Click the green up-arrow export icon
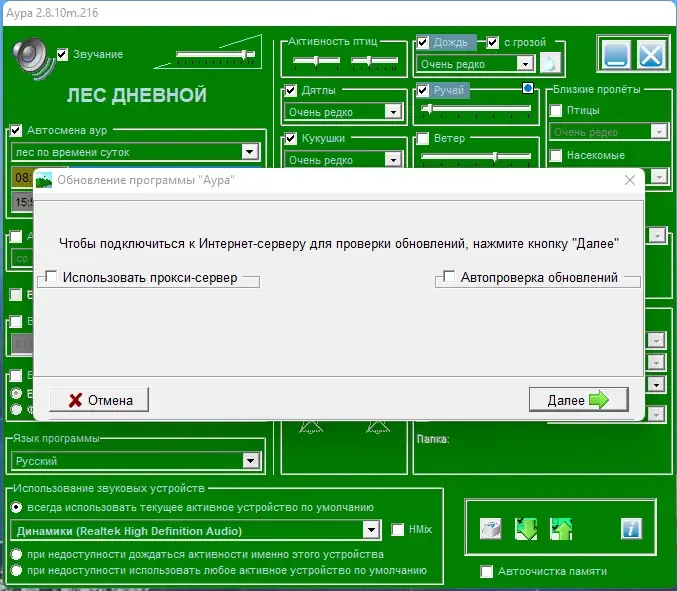This screenshot has width=677, height=591. point(561,529)
